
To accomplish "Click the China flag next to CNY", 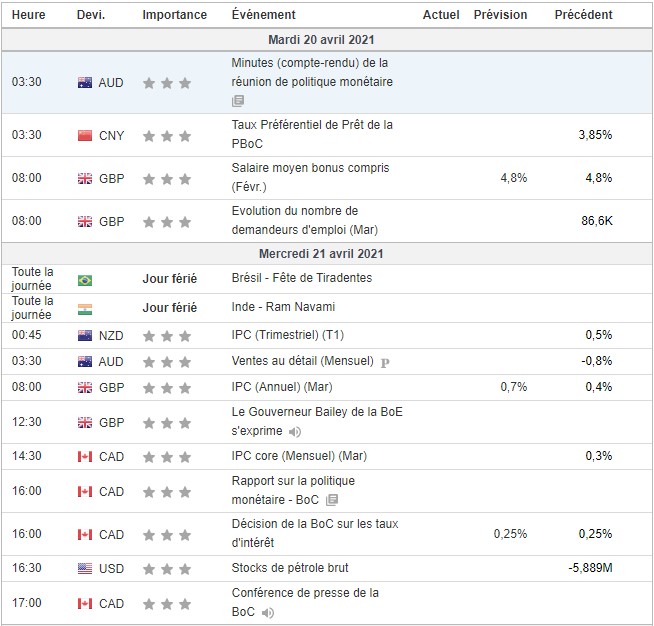I will [85, 135].
